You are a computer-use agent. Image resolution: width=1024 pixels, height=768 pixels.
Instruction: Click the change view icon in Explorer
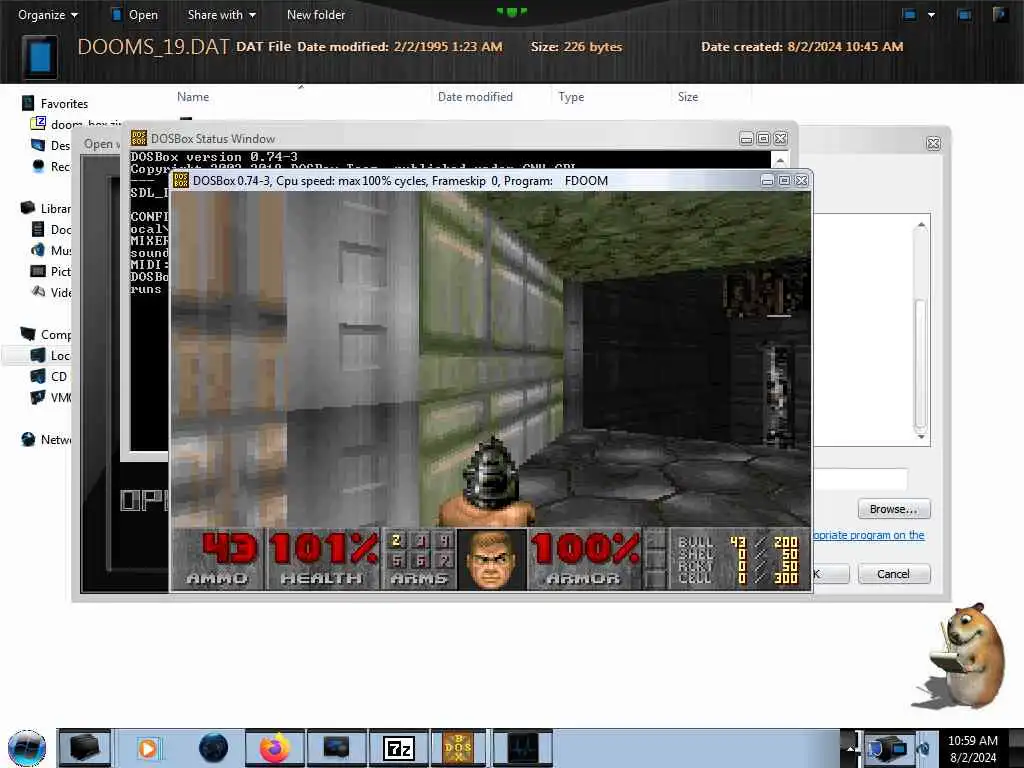click(909, 14)
